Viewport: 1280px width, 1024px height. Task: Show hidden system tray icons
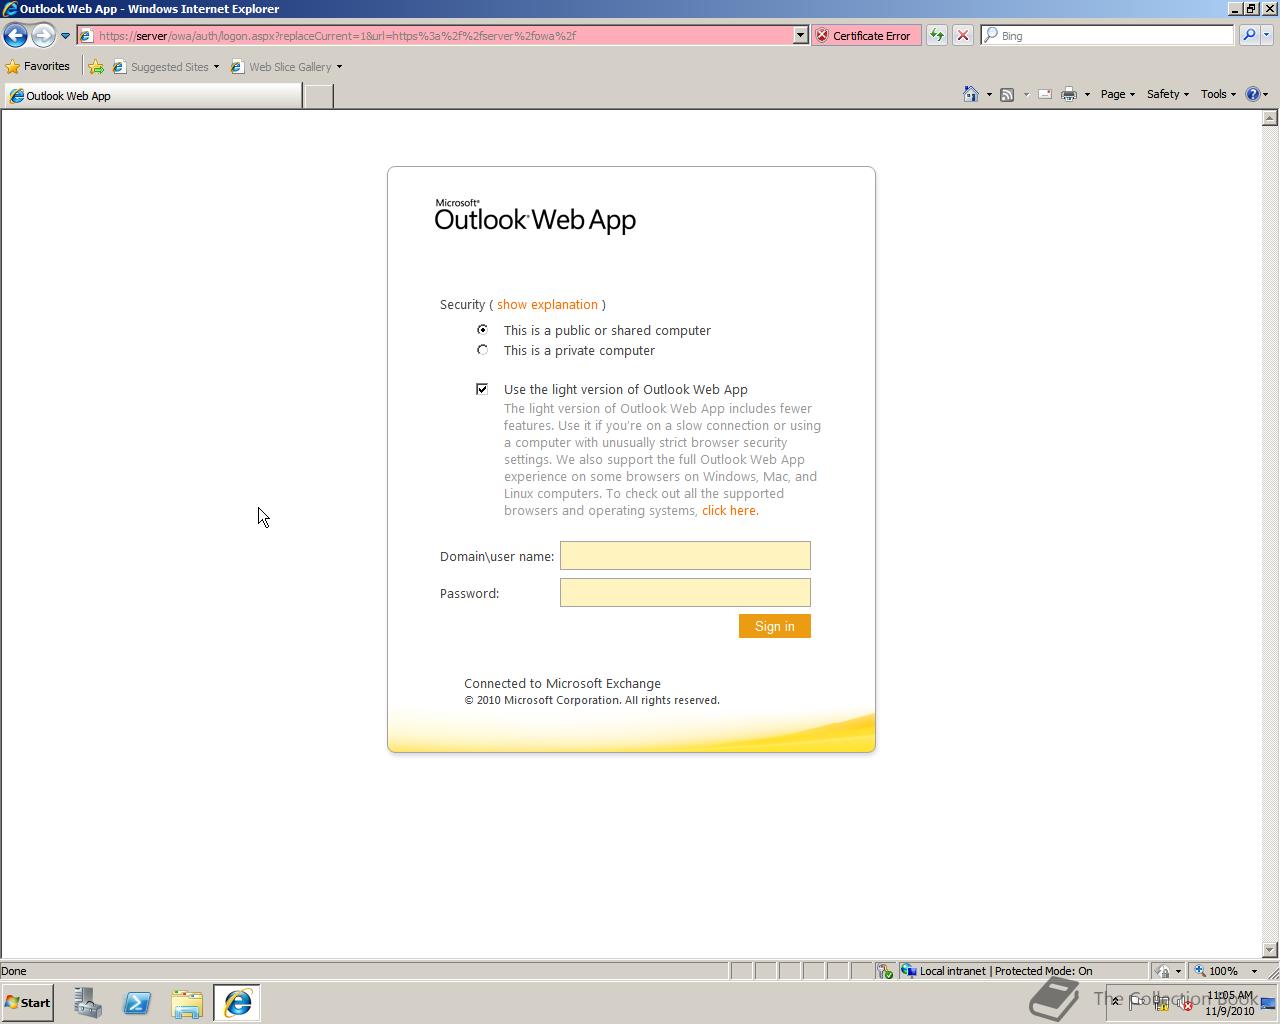[x=1116, y=1002]
